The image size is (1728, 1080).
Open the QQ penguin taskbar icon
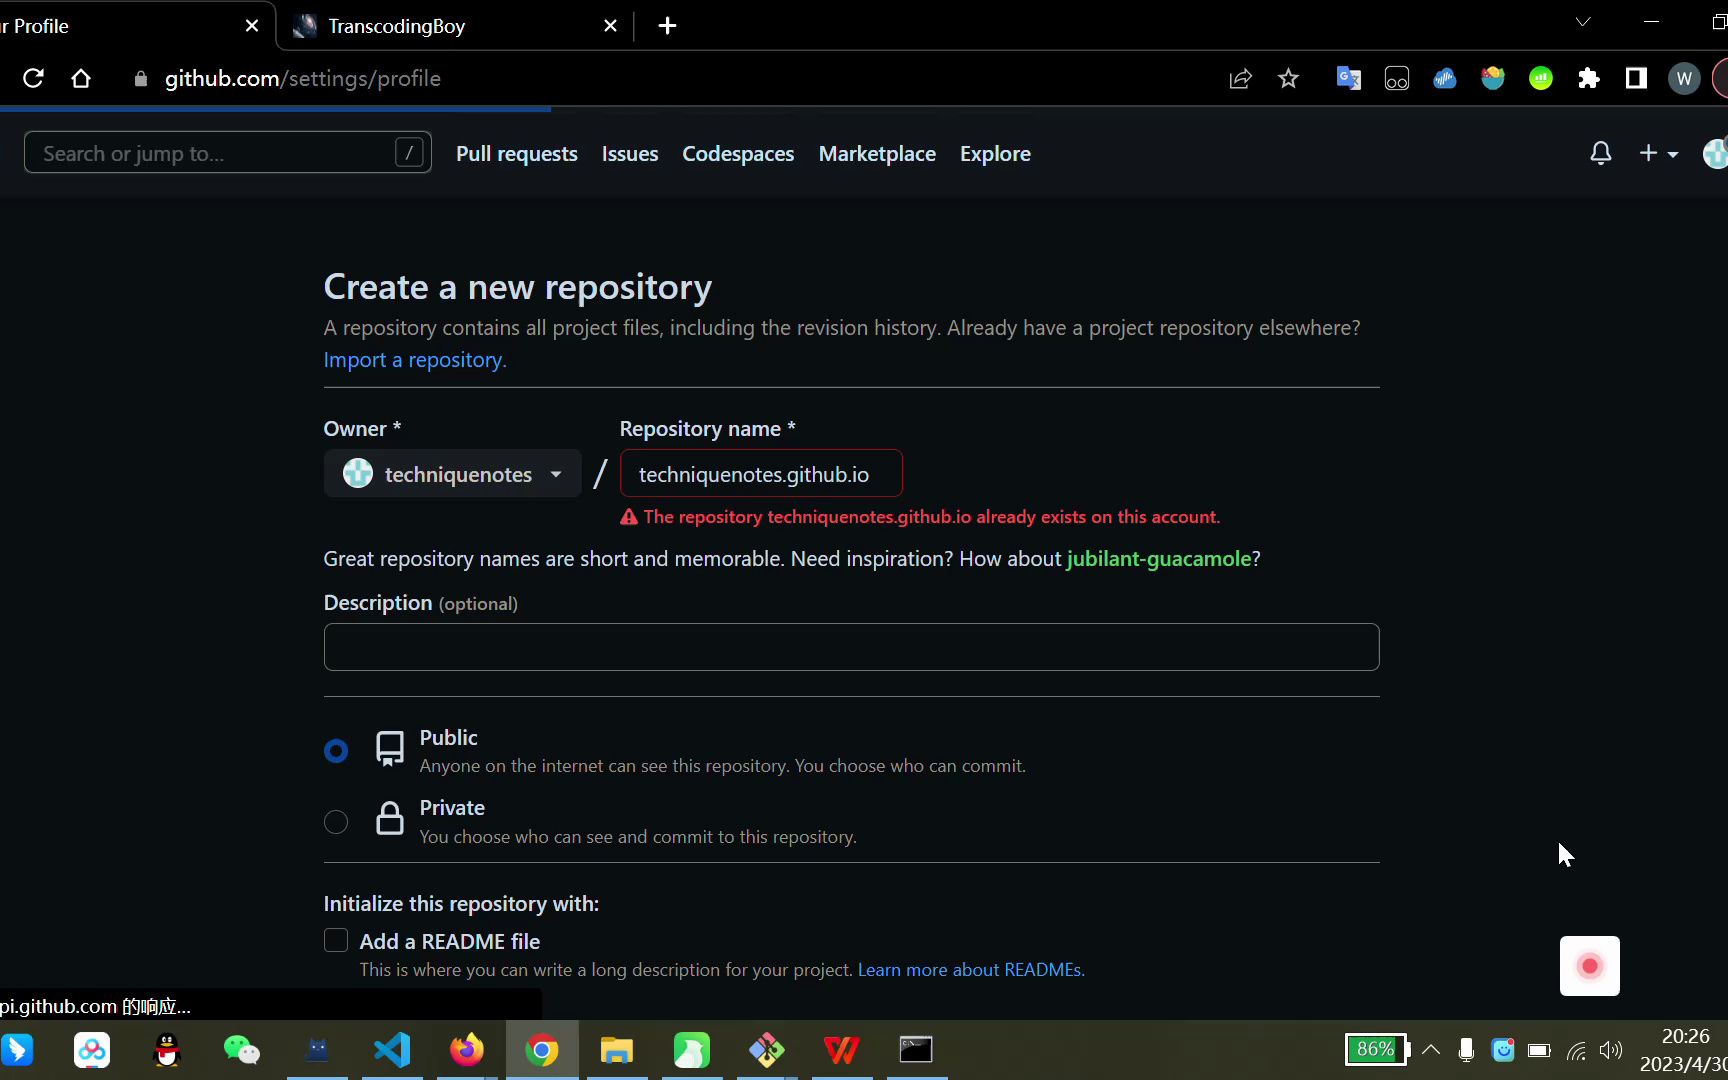[167, 1050]
